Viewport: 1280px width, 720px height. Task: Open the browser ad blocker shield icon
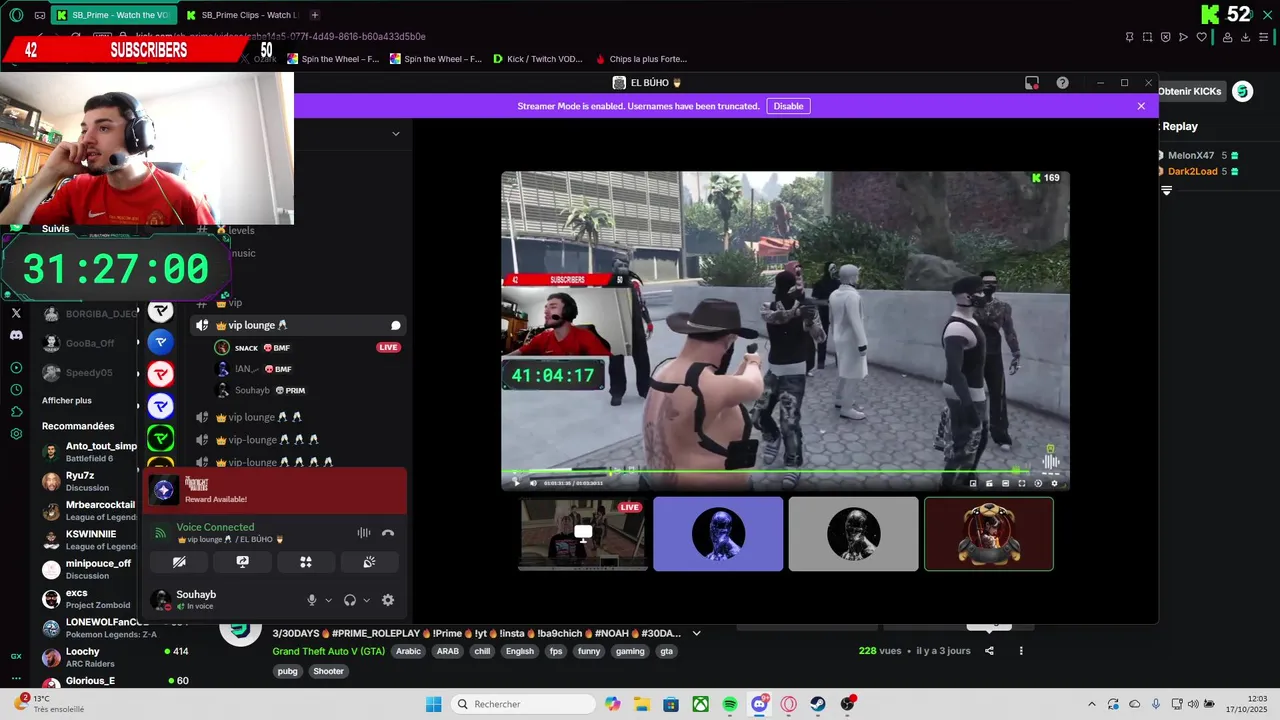(x=1165, y=37)
